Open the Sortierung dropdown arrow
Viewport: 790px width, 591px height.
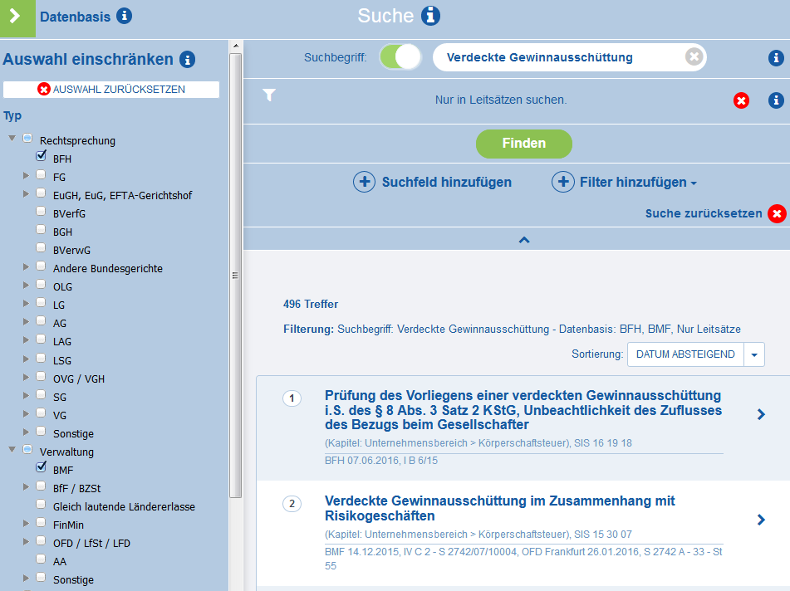click(x=754, y=355)
